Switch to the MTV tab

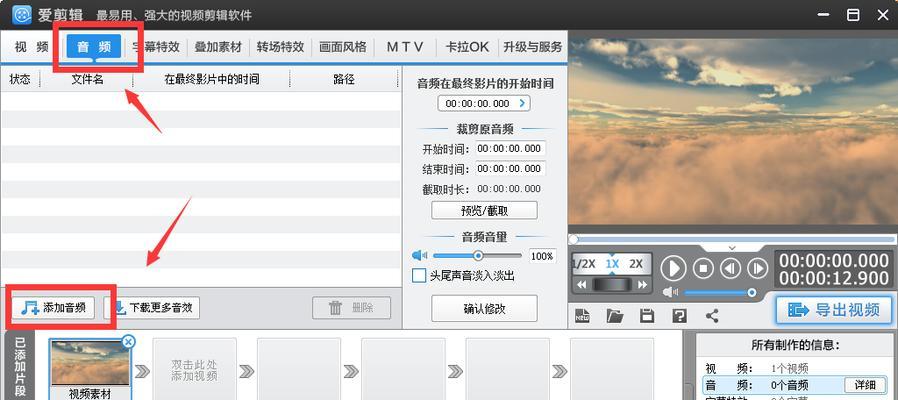tap(405, 47)
